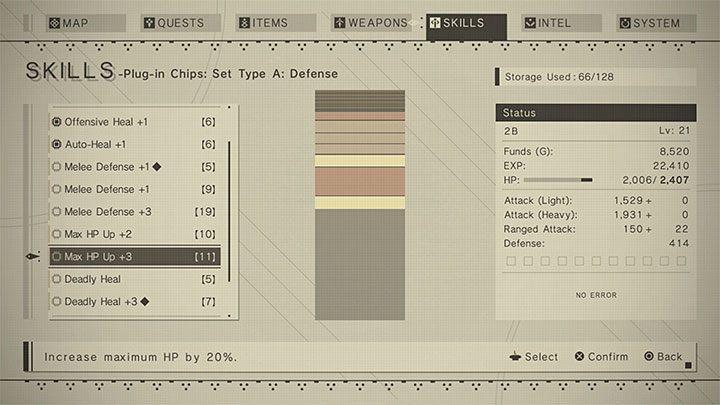Click the SYSTEM tab gear icon
This screenshot has height=405, width=720.
click(625, 23)
